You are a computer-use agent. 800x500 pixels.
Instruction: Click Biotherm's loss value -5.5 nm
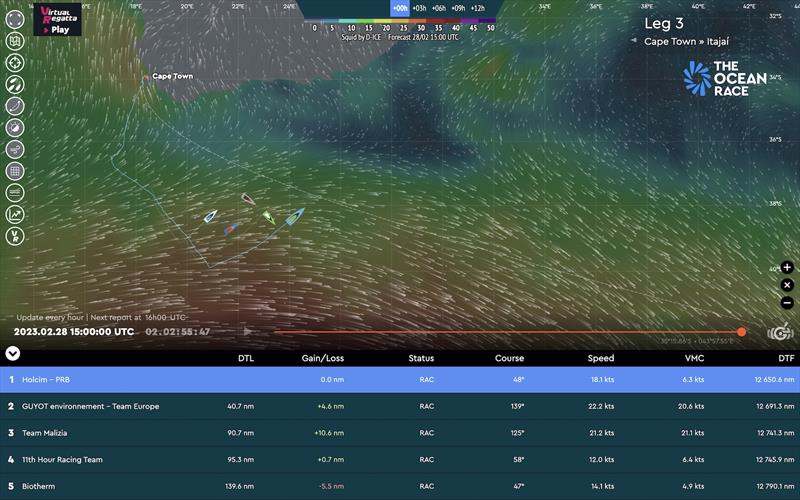click(332, 486)
